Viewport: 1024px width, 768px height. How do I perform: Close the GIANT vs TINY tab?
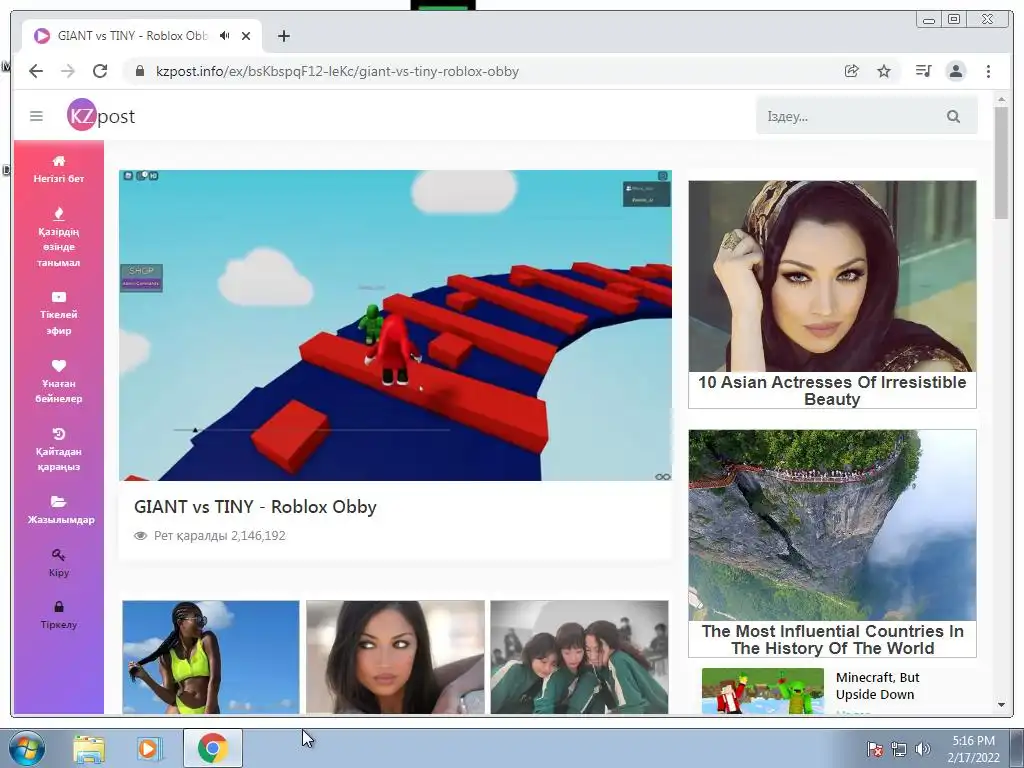pos(246,36)
